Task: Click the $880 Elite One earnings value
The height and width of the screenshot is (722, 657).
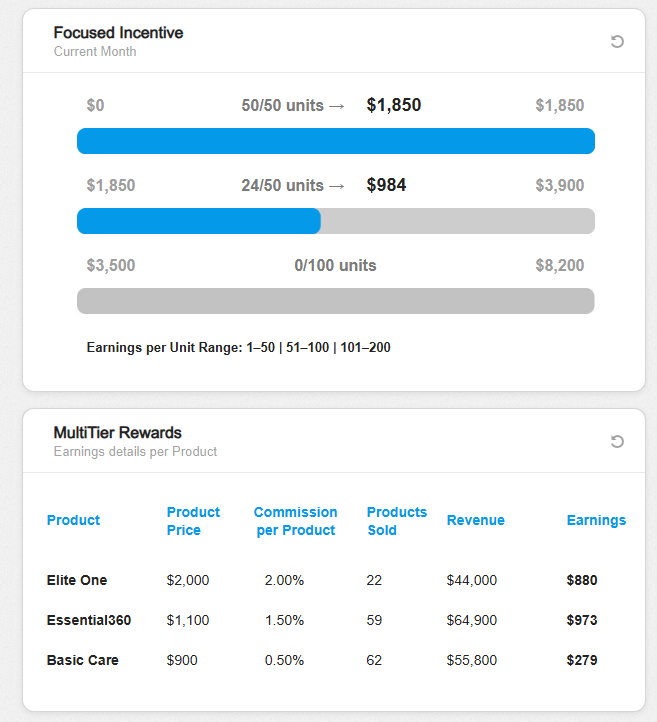Action: pos(581,580)
